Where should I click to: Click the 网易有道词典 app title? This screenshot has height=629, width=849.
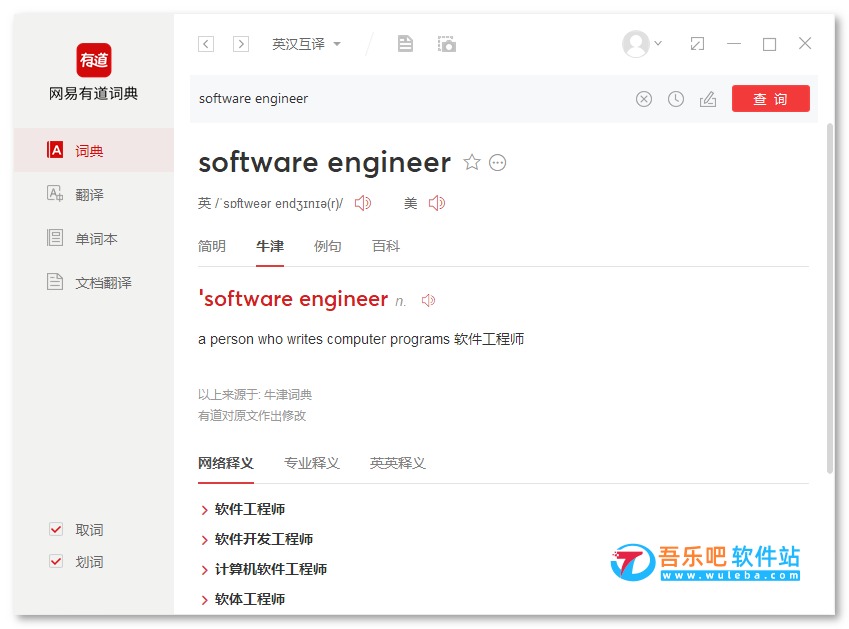click(93, 94)
